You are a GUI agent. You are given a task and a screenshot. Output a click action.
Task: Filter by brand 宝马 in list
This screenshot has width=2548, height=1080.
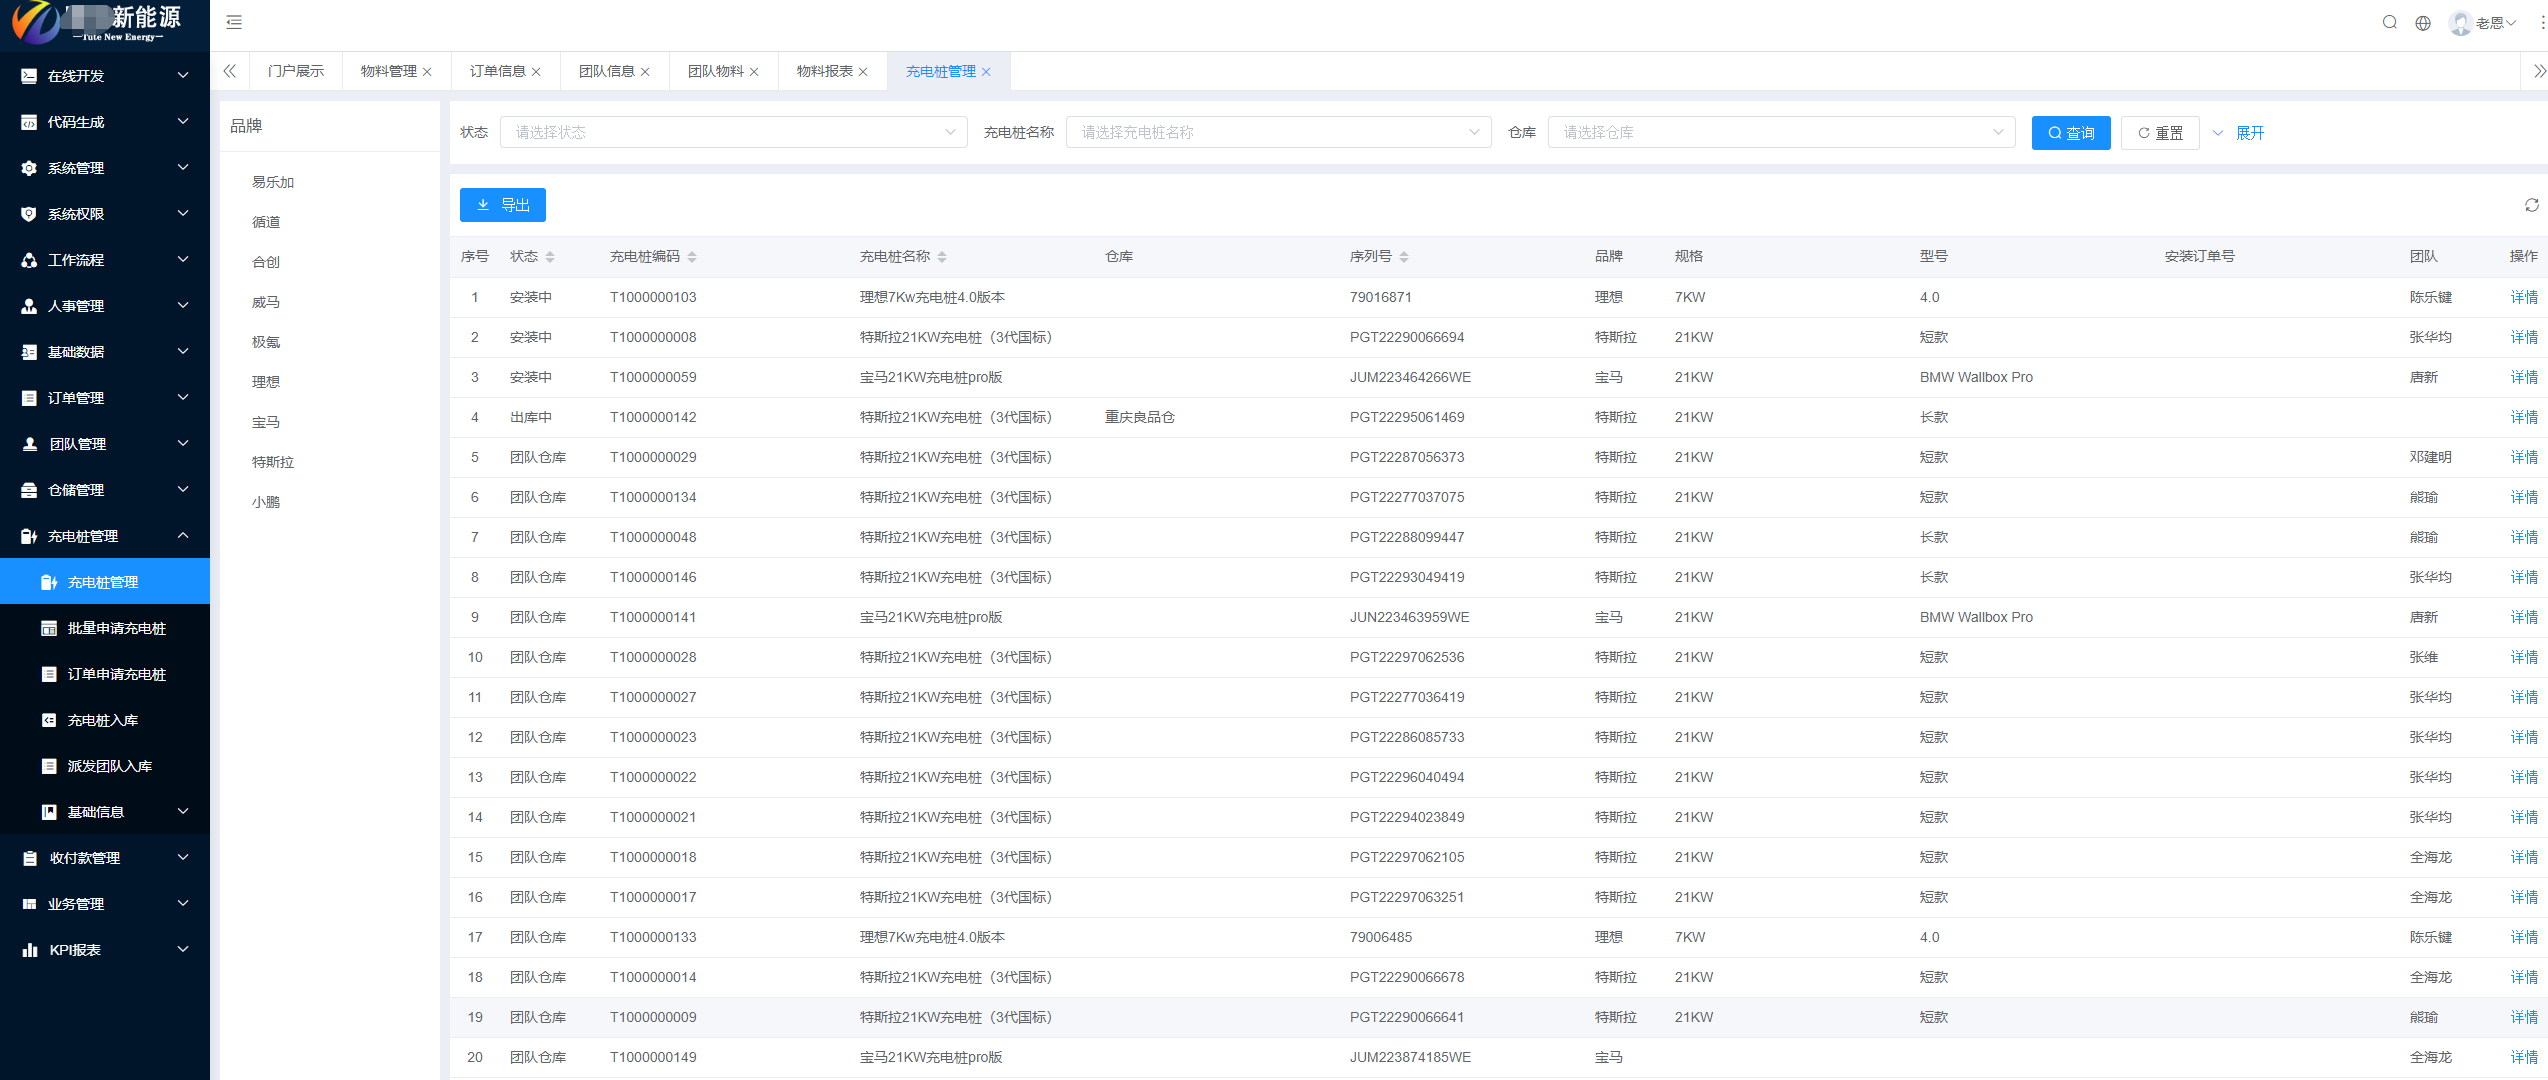(x=266, y=422)
